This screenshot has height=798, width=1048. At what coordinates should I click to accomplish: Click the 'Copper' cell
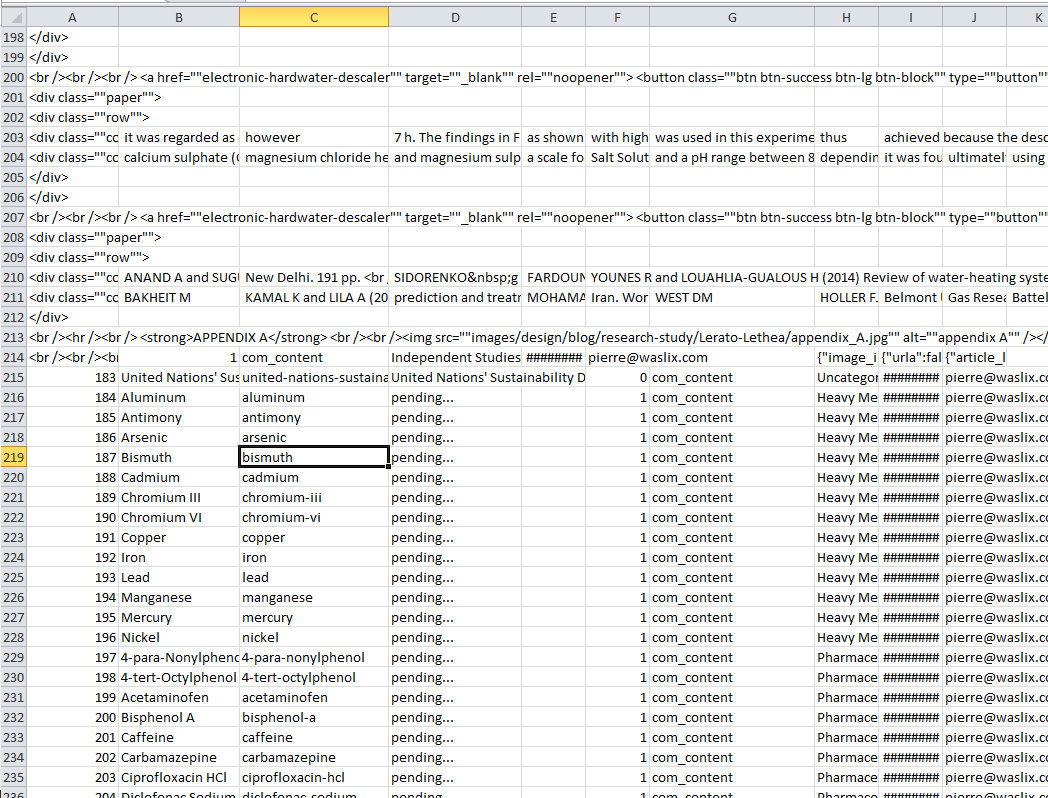click(x=179, y=537)
